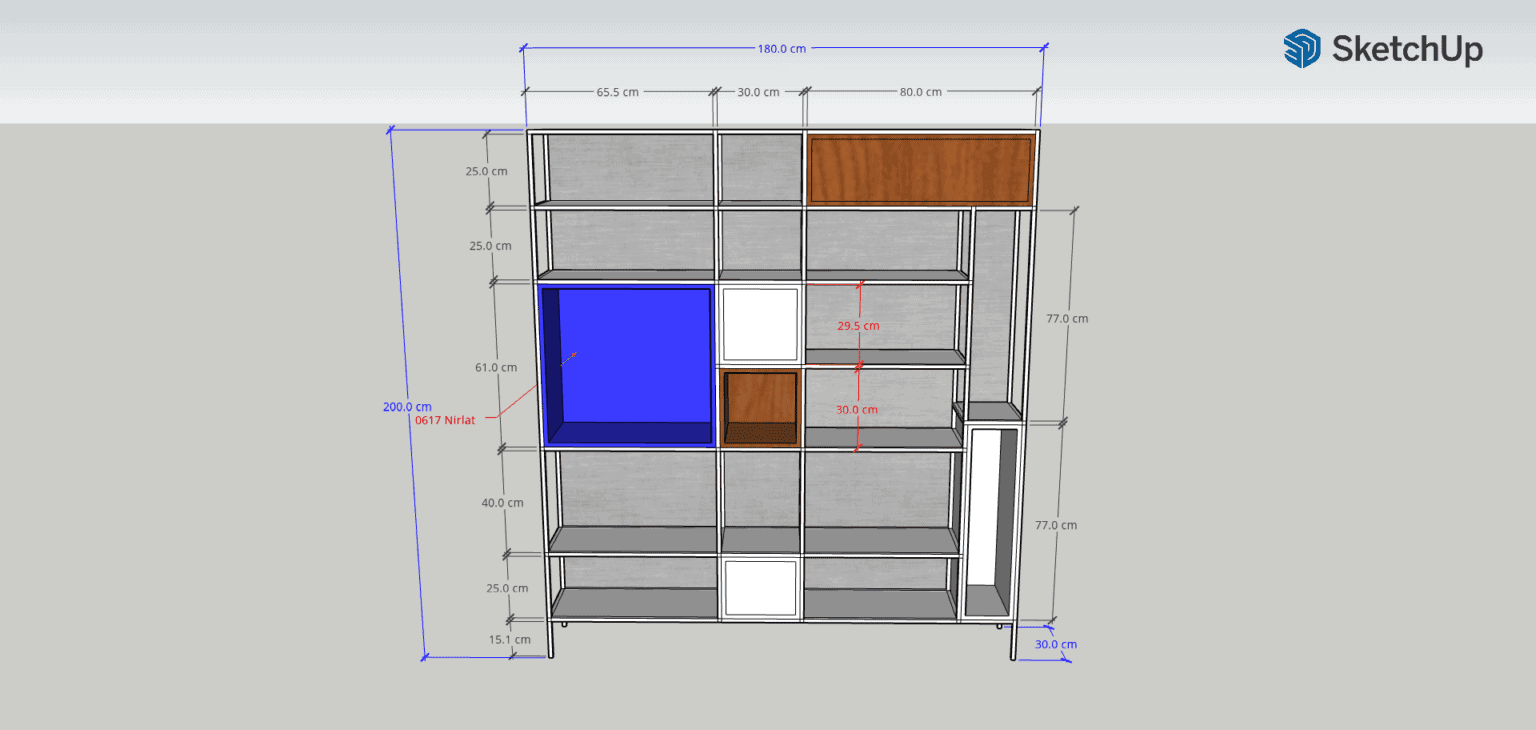This screenshot has height=730, width=1536.
Task: Select the red 30.0 cm dimension label
Action: click(857, 409)
